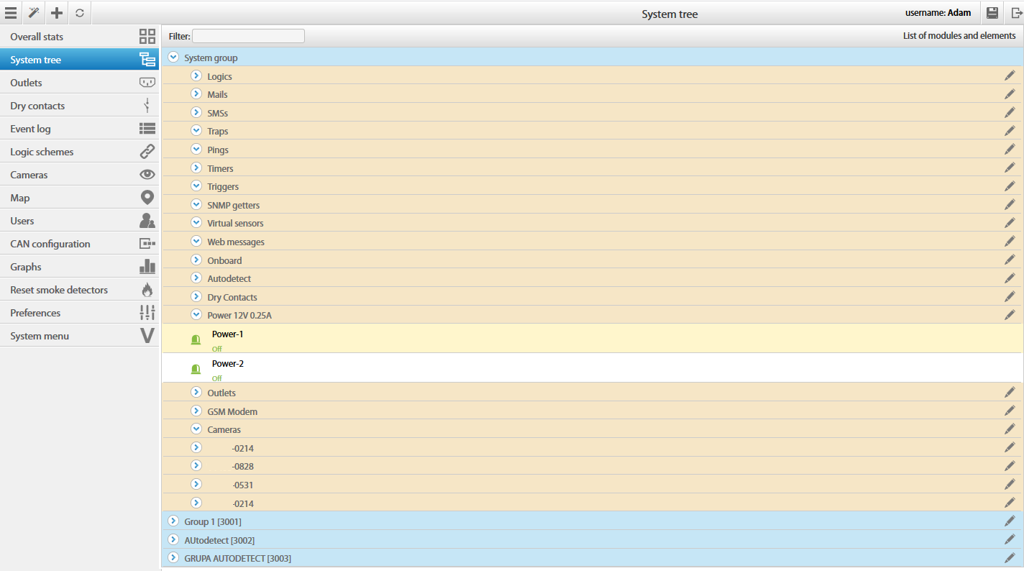Click the logout icon beside save

point(1016,12)
